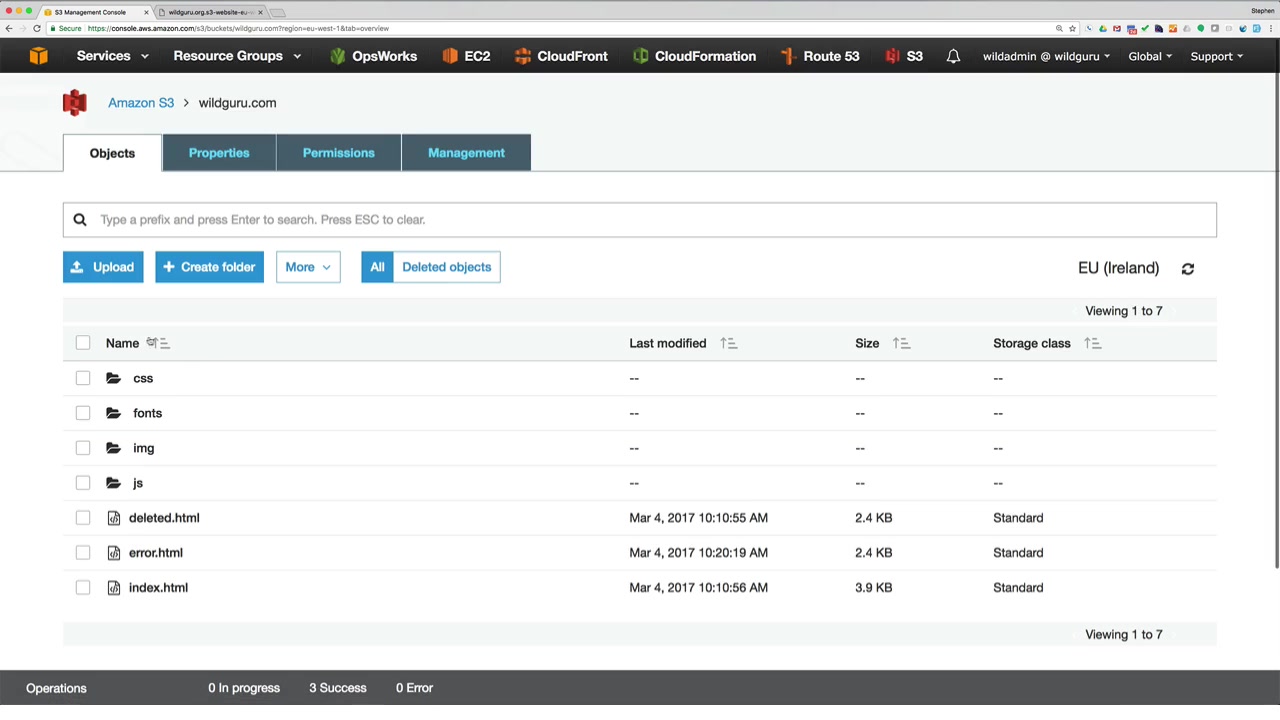Click the error.html file icon
Viewport: 1280px width, 720px height.
114,553
